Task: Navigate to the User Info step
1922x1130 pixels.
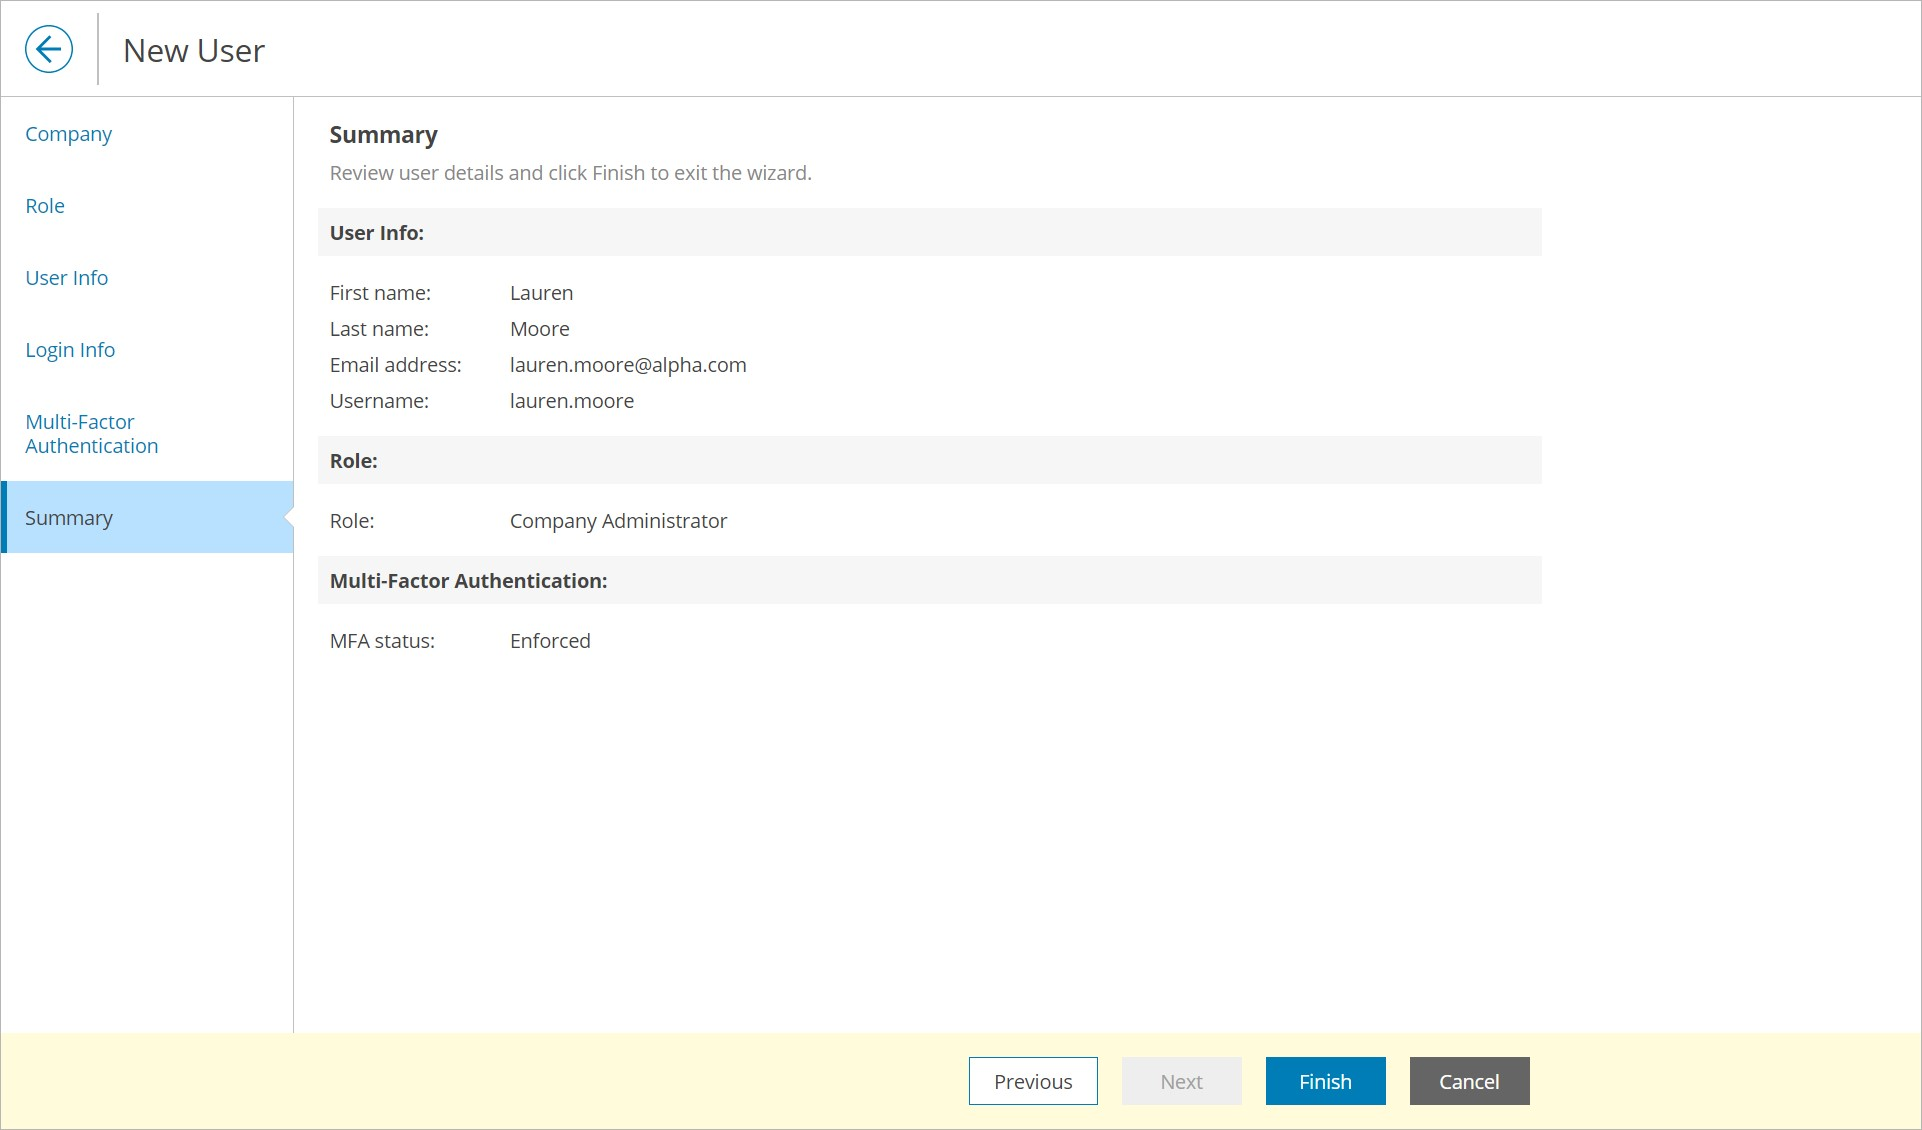Action: tap(66, 278)
